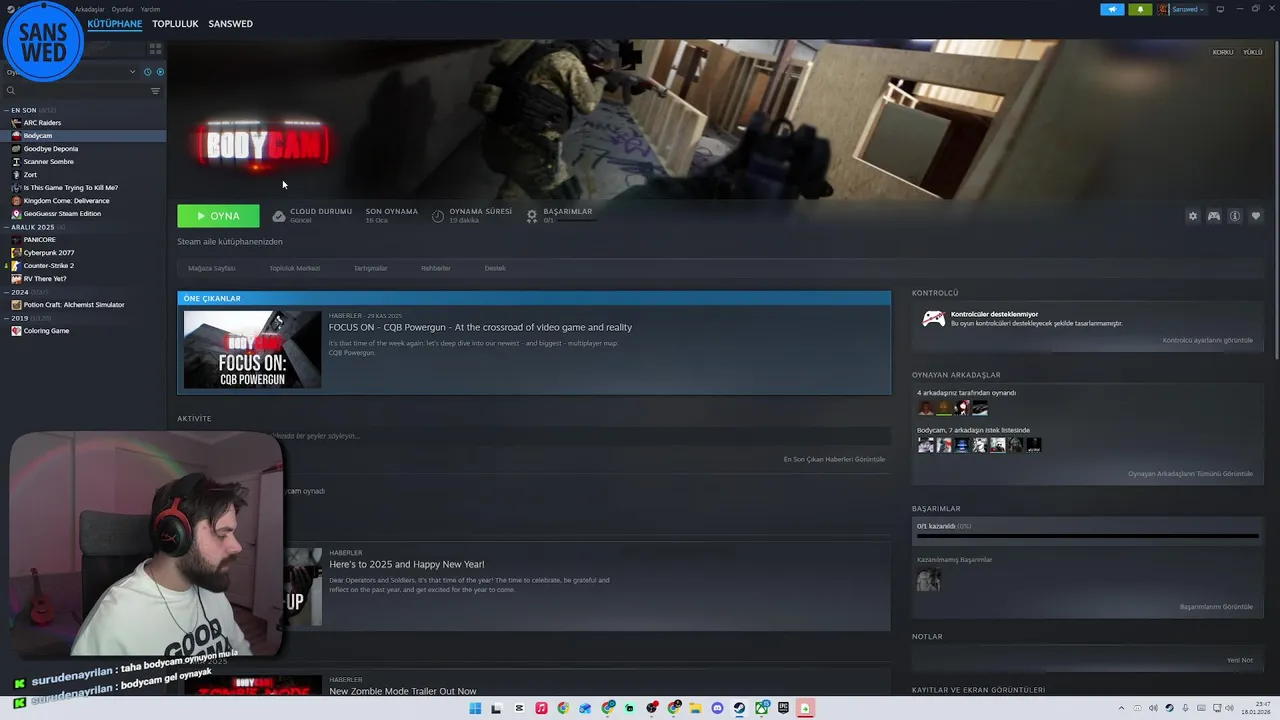Open the Arkadaşlar menu

click(x=89, y=9)
